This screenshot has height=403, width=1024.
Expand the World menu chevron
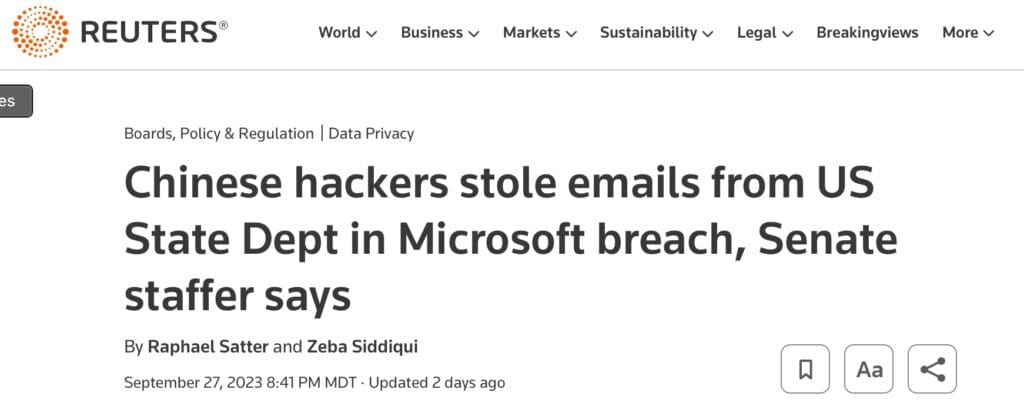372,33
